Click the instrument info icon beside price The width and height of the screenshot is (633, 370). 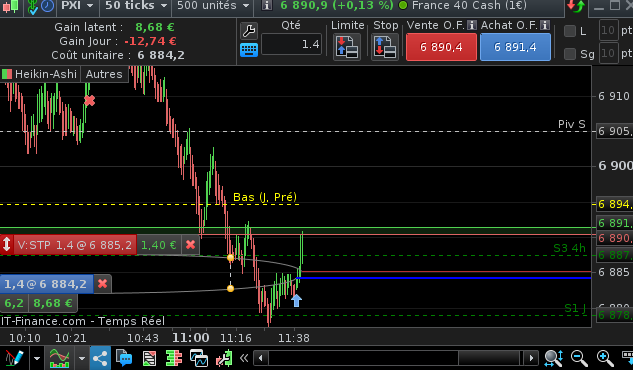266,6
